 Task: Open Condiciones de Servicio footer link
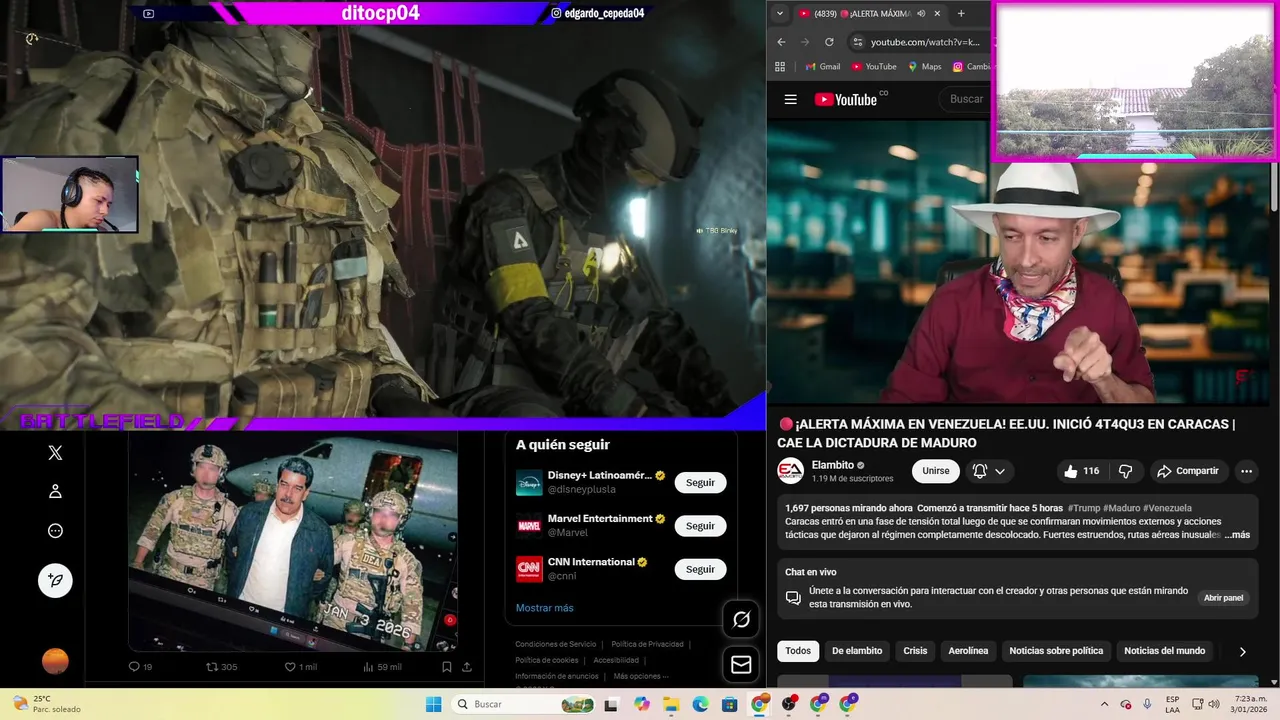(555, 644)
